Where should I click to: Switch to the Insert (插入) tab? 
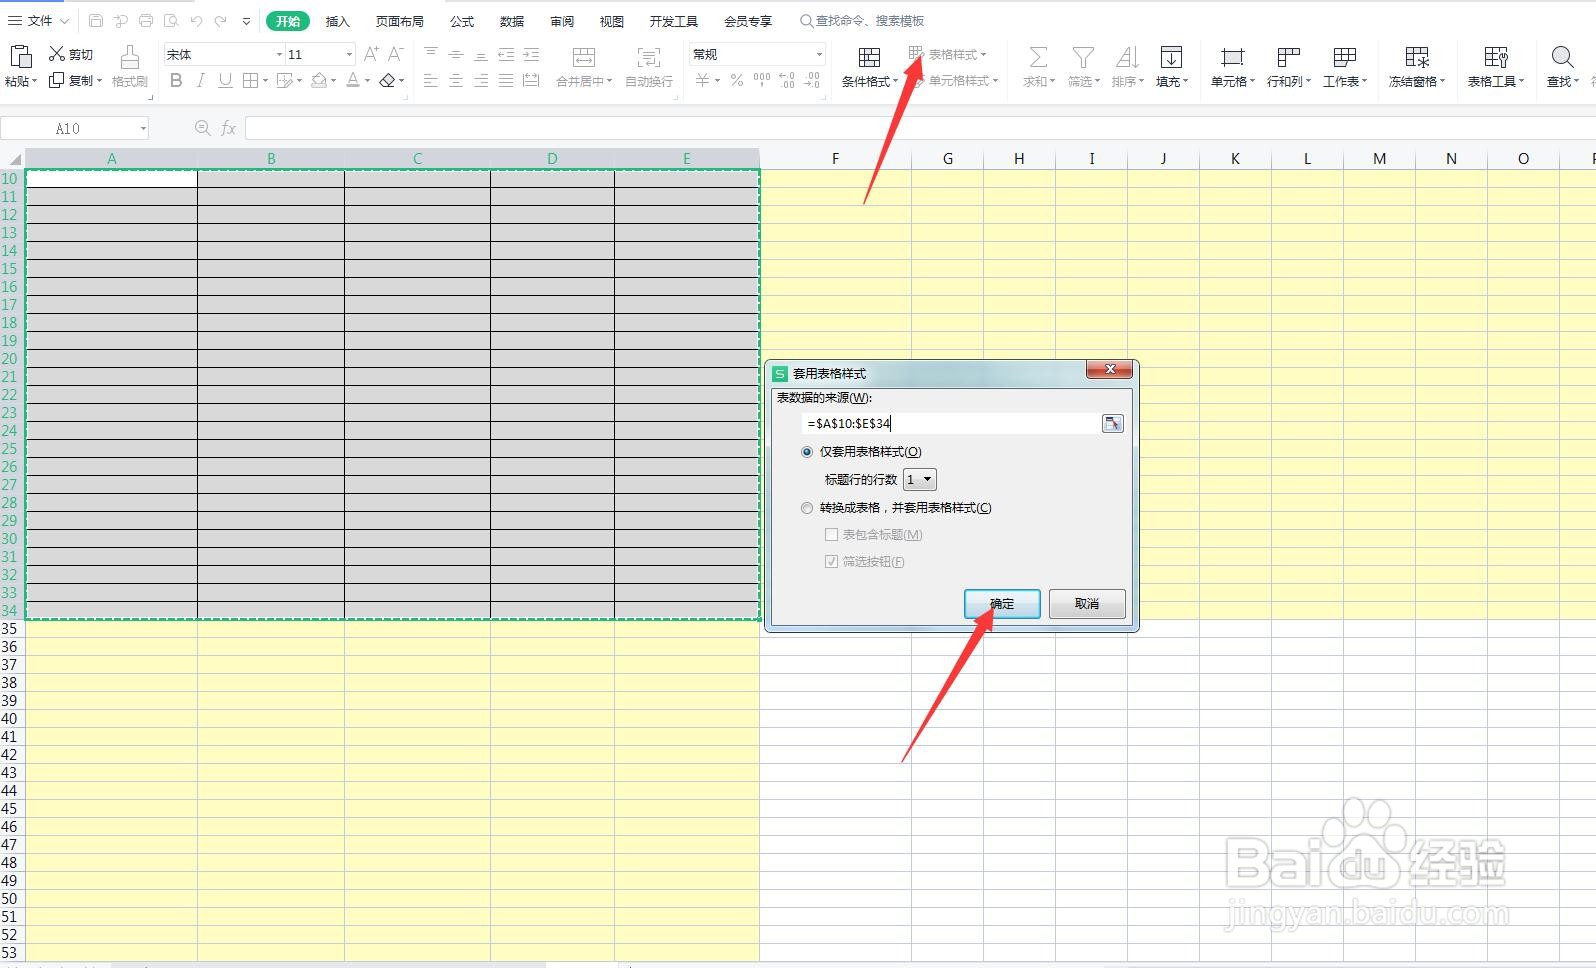[338, 21]
